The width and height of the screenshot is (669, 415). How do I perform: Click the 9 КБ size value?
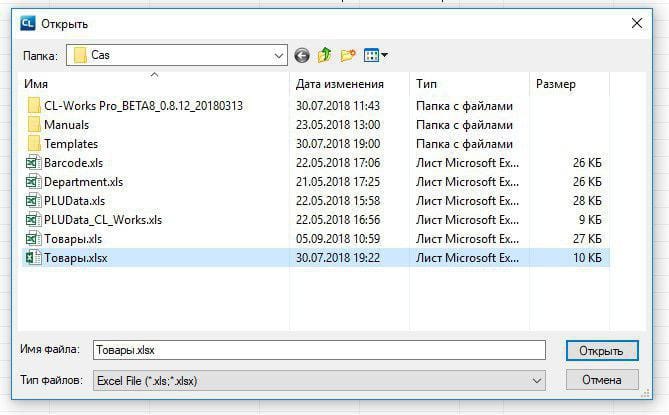pyautogui.click(x=590, y=220)
